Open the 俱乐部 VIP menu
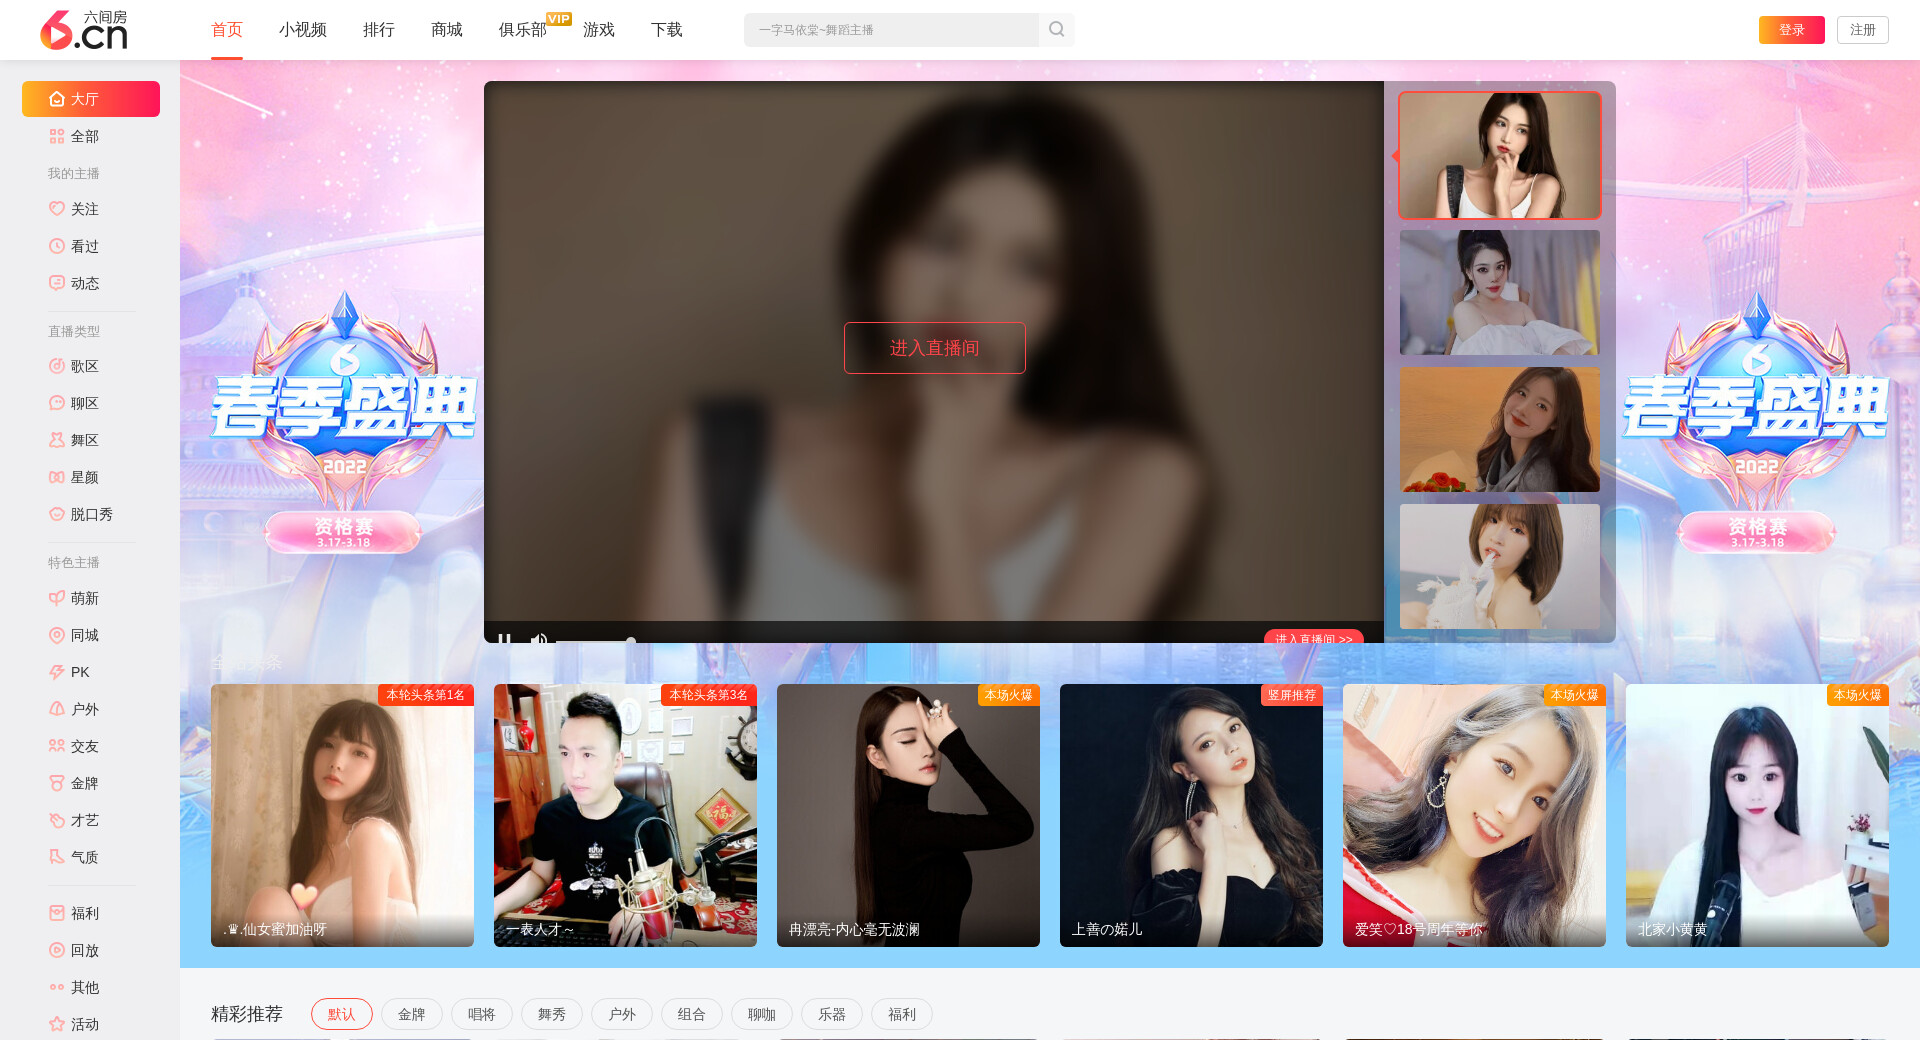 point(522,30)
